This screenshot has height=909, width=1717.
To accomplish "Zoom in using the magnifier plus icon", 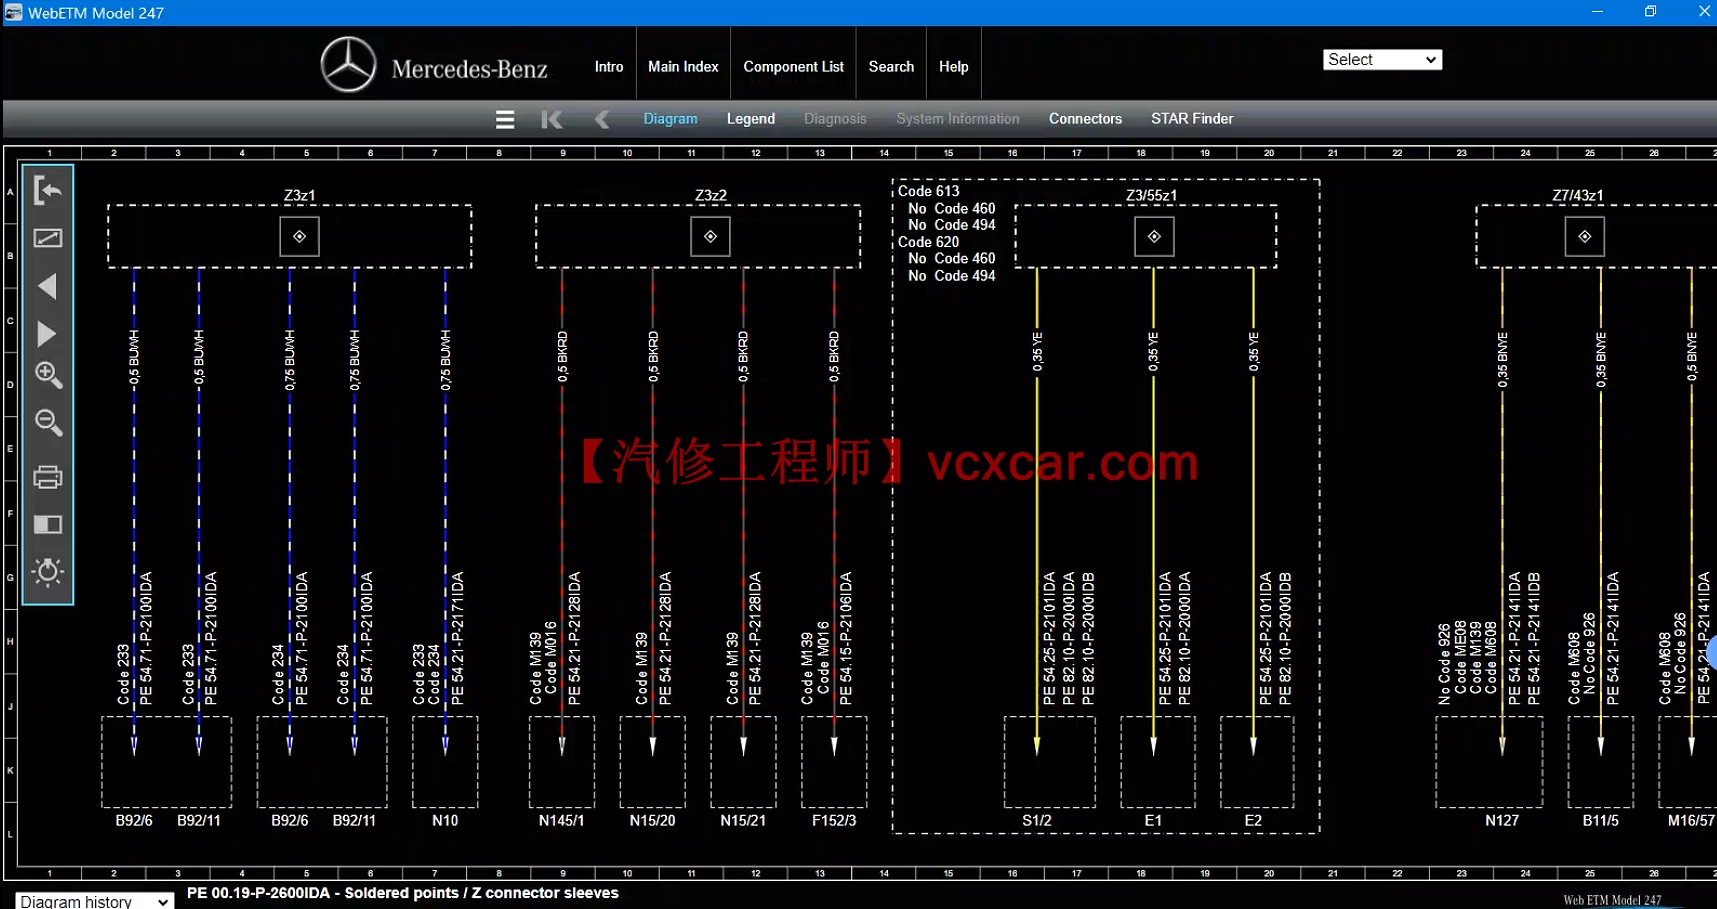I will click(48, 375).
